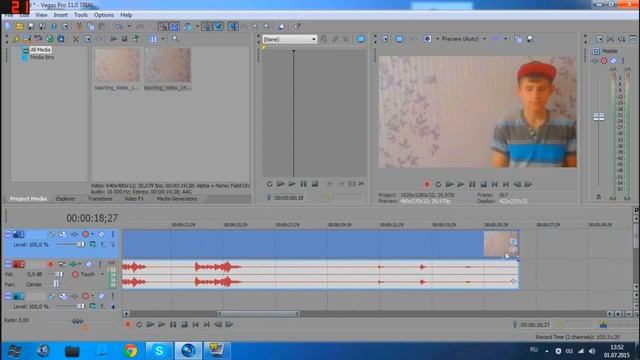Click the search magnifier in the Project Media toolbar
The height and width of the screenshot is (360, 640).
click(176, 39)
